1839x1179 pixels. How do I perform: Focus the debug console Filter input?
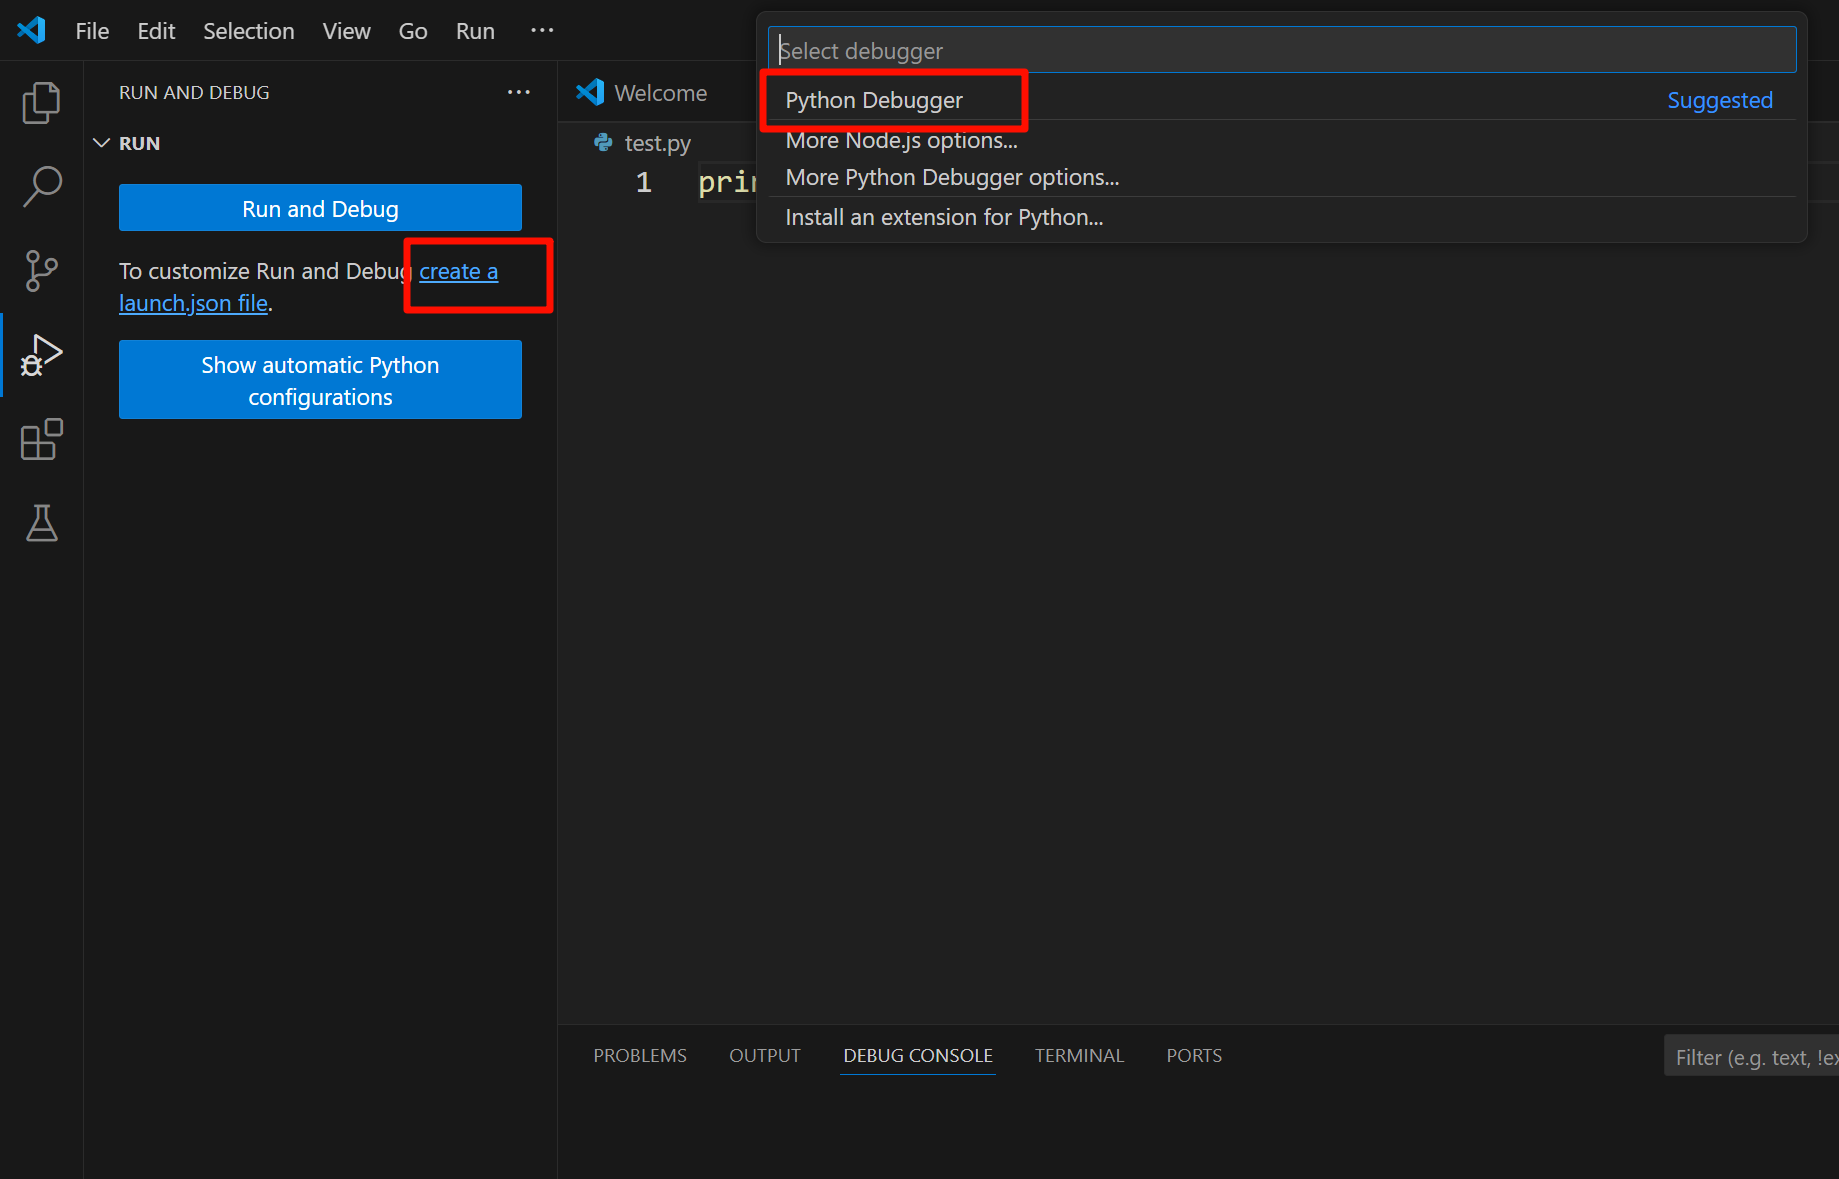(1751, 1057)
